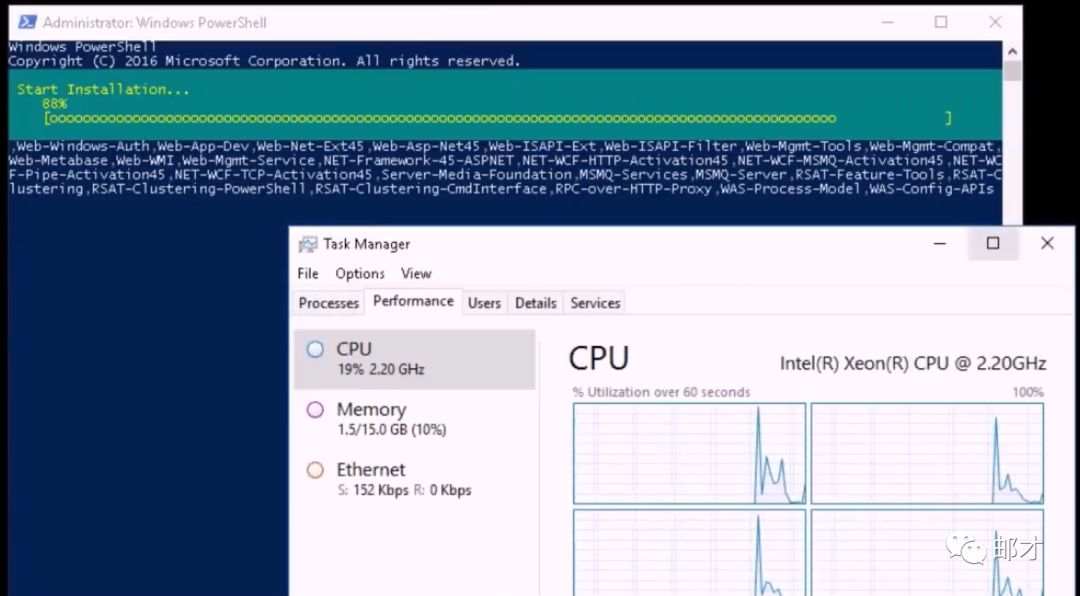Open the View menu in Task Manager
This screenshot has height=596, width=1080.
pyautogui.click(x=416, y=273)
